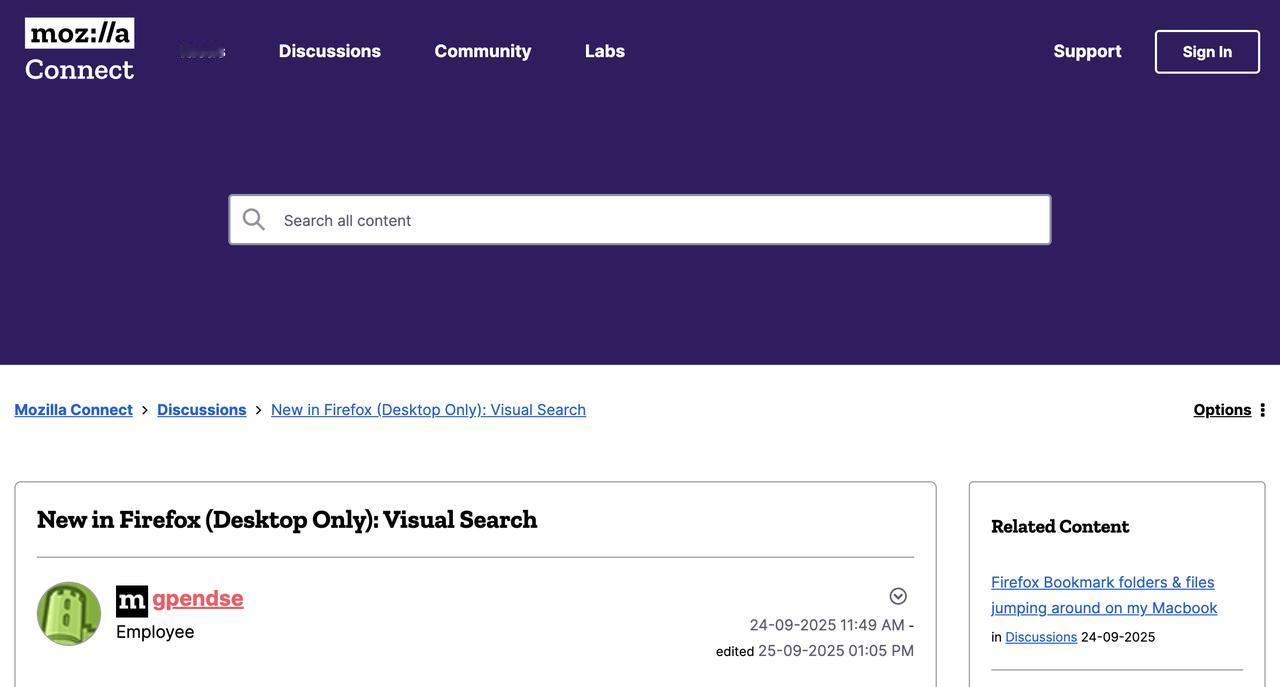Click the Mozilla 'm' employee badge icon
This screenshot has width=1280, height=687.
[x=132, y=601]
